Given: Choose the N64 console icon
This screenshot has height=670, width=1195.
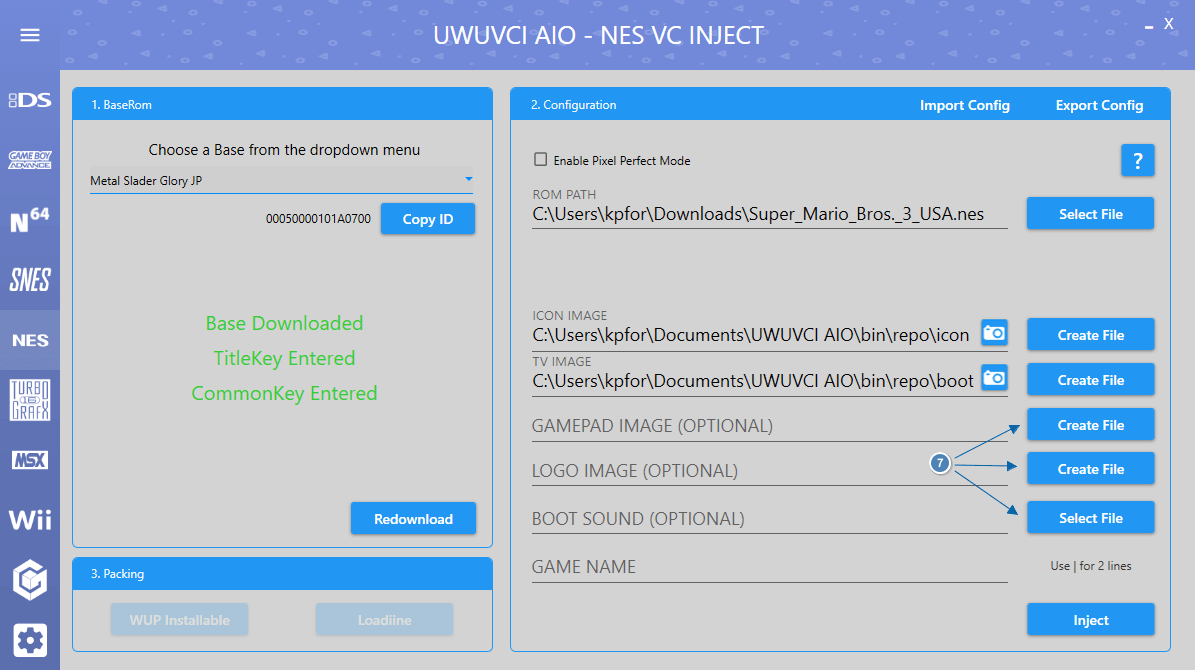Looking at the screenshot, I should tap(30, 220).
